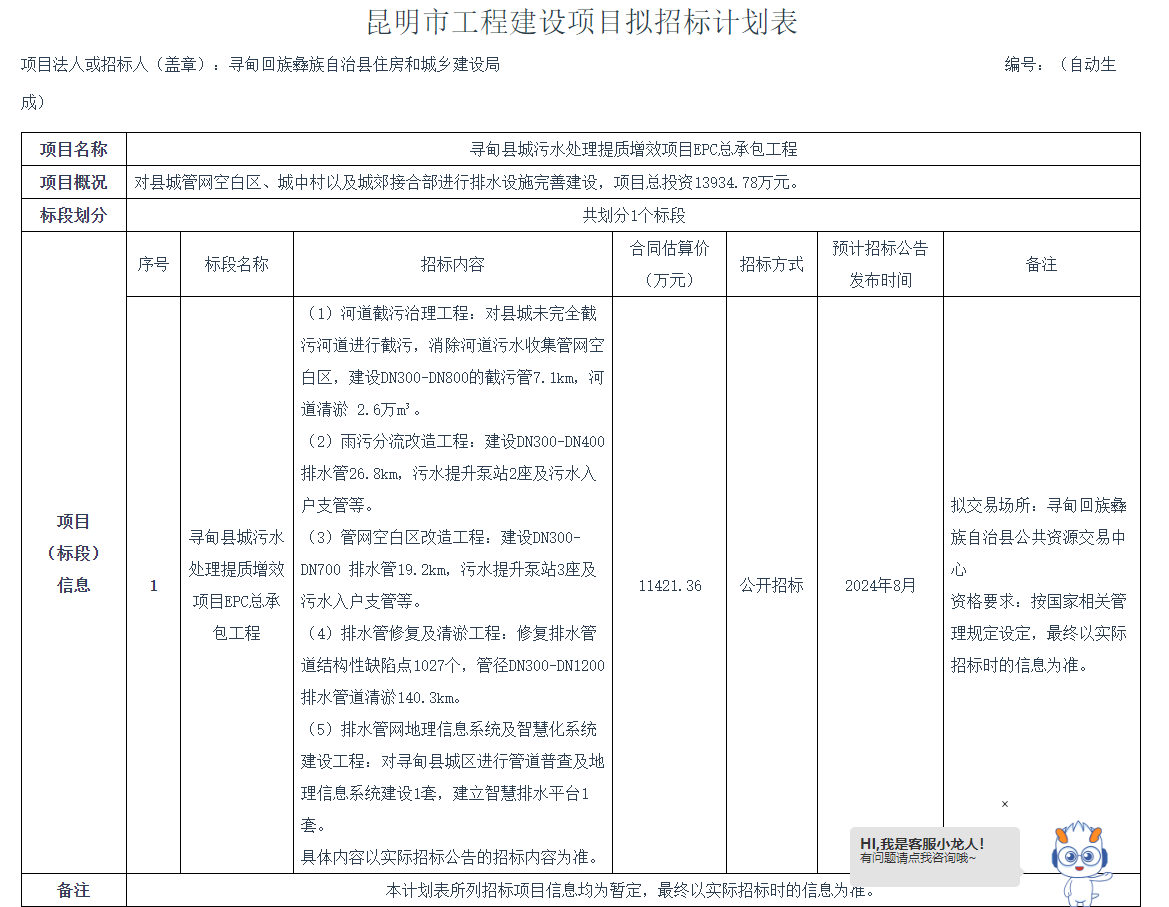
Task: Click the 项目（标段）信息 side header cell
Action: (x=74, y=553)
